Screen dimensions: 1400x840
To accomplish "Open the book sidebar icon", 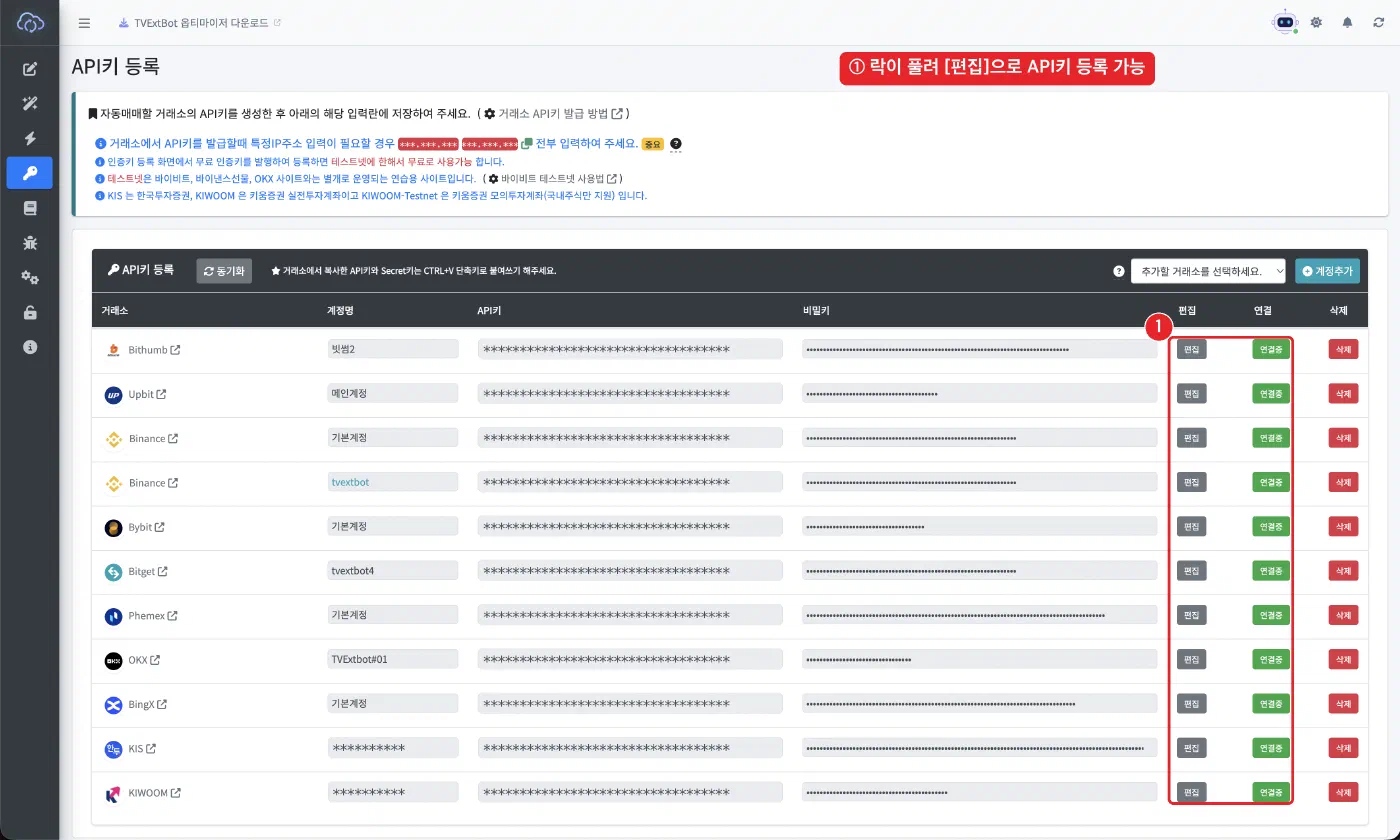I will (x=30, y=208).
